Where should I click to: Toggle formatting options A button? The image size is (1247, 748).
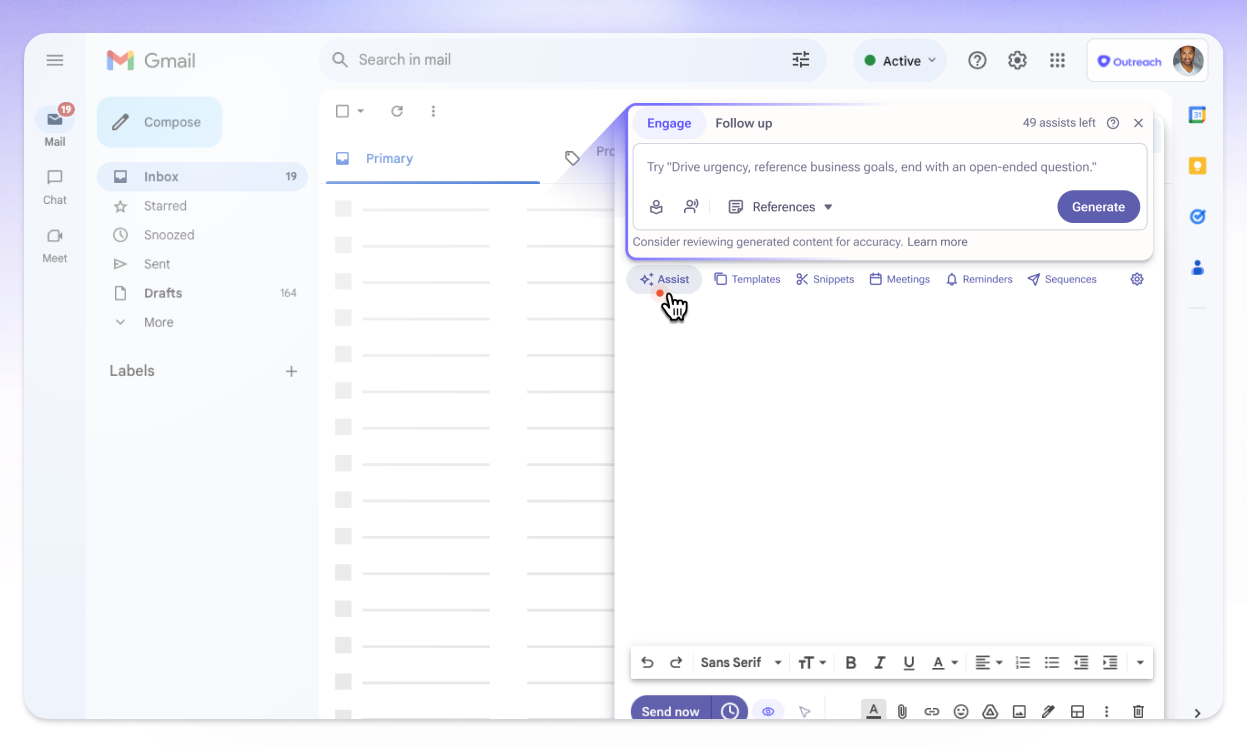(873, 710)
